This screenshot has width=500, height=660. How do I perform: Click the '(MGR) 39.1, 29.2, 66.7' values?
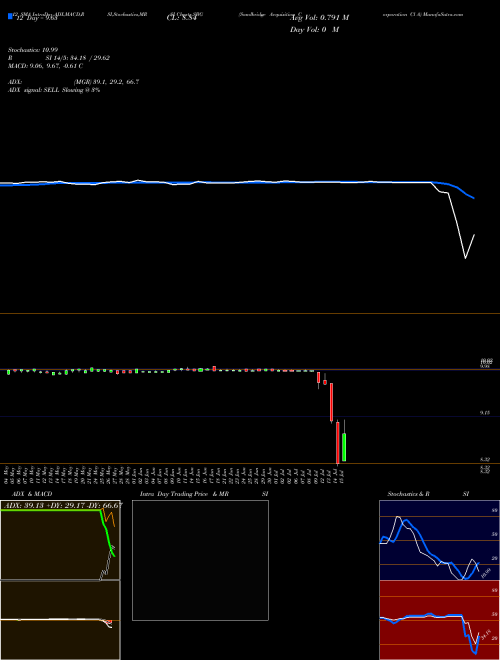point(106,82)
